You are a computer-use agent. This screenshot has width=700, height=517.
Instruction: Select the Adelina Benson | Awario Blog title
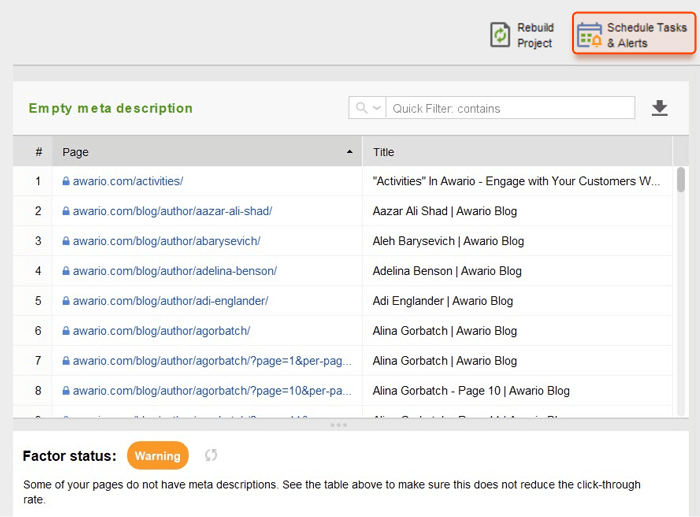[x=447, y=271]
